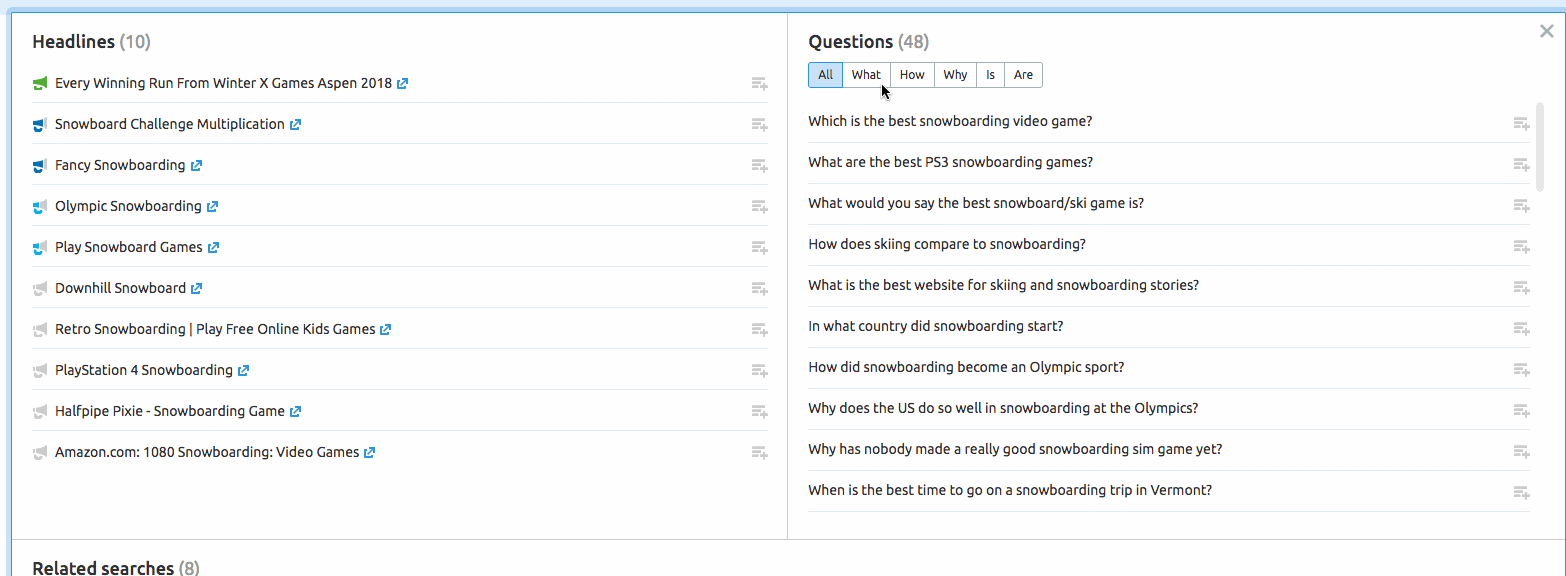Click the megaphone icon beside Halfpipe Pixie
Viewport: 1566px width, 576px height.
(40, 412)
